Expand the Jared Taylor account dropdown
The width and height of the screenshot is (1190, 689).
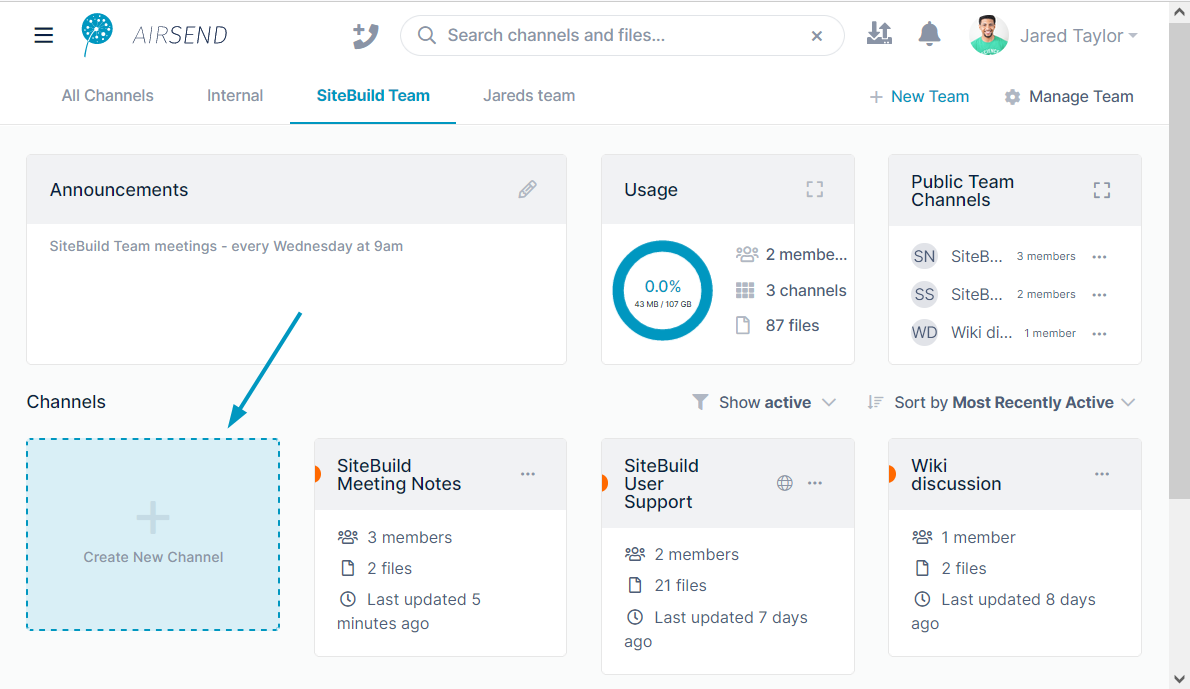tap(1078, 36)
